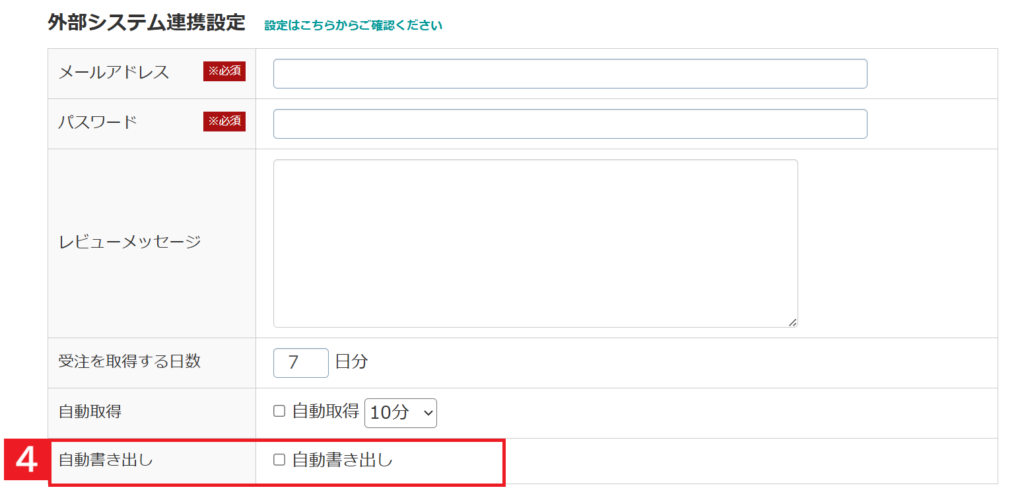
Task: Click the 自動書き出し checkbox label text
Action: point(342,460)
